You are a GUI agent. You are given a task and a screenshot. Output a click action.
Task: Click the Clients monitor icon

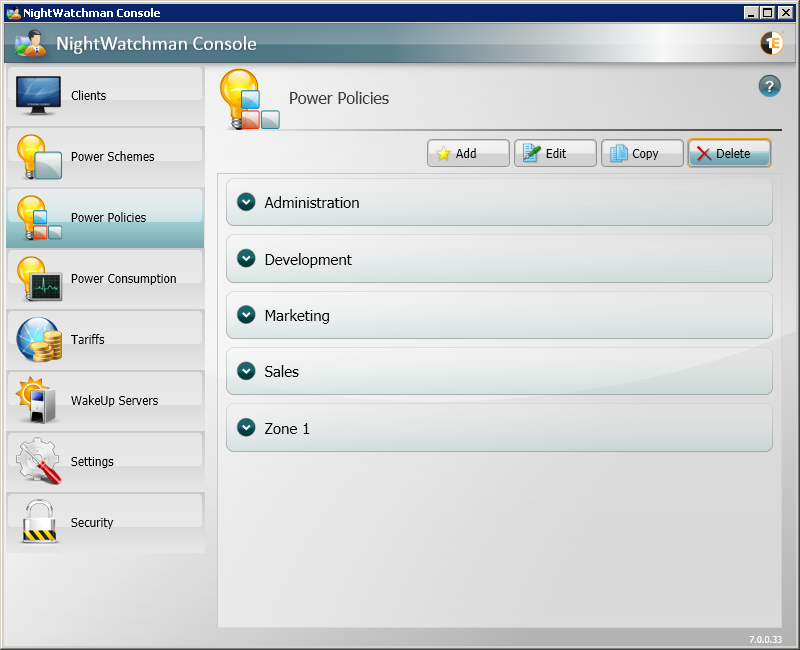click(39, 96)
